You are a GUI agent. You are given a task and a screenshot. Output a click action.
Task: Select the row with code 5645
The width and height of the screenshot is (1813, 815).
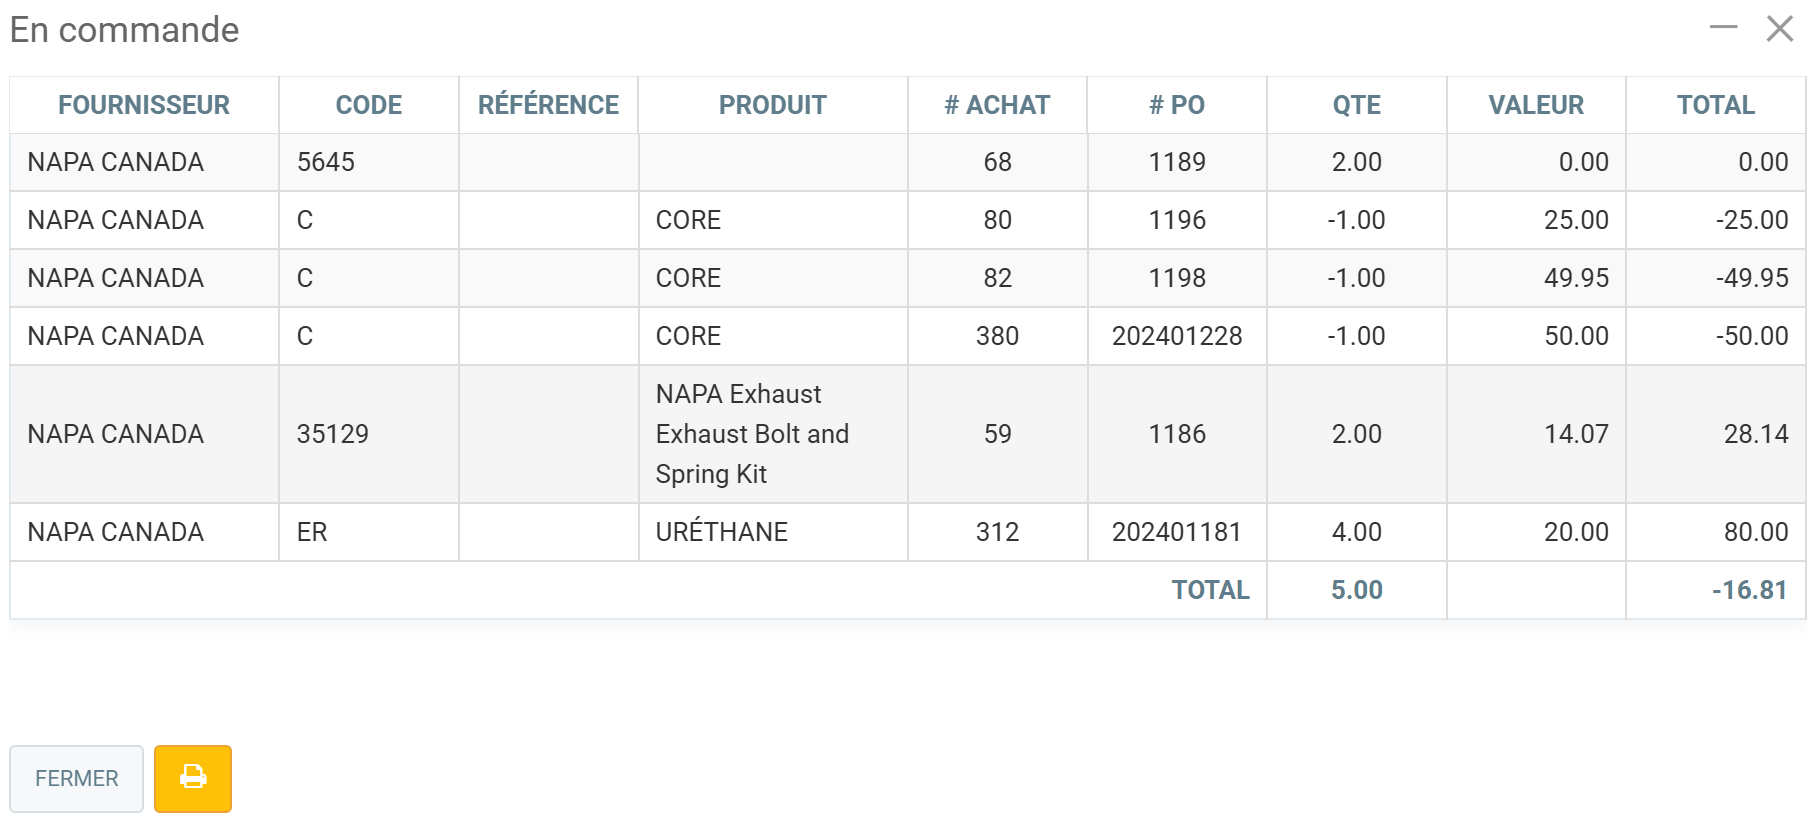326,162
